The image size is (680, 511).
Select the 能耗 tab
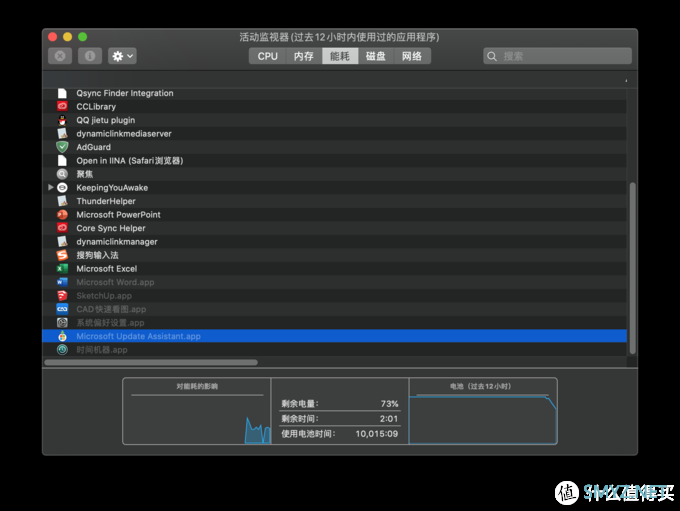[340, 56]
